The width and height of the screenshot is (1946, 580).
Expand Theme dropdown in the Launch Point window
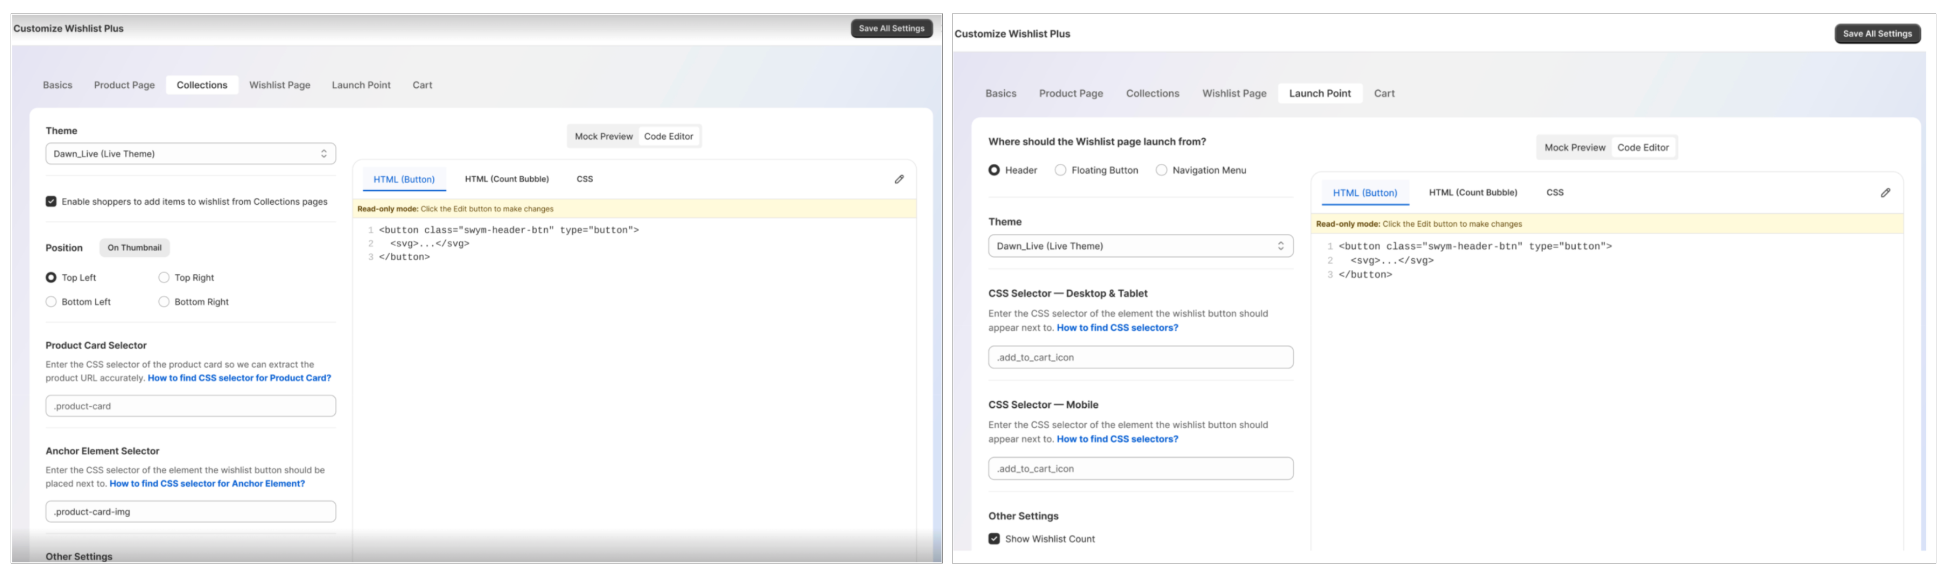click(x=1140, y=246)
